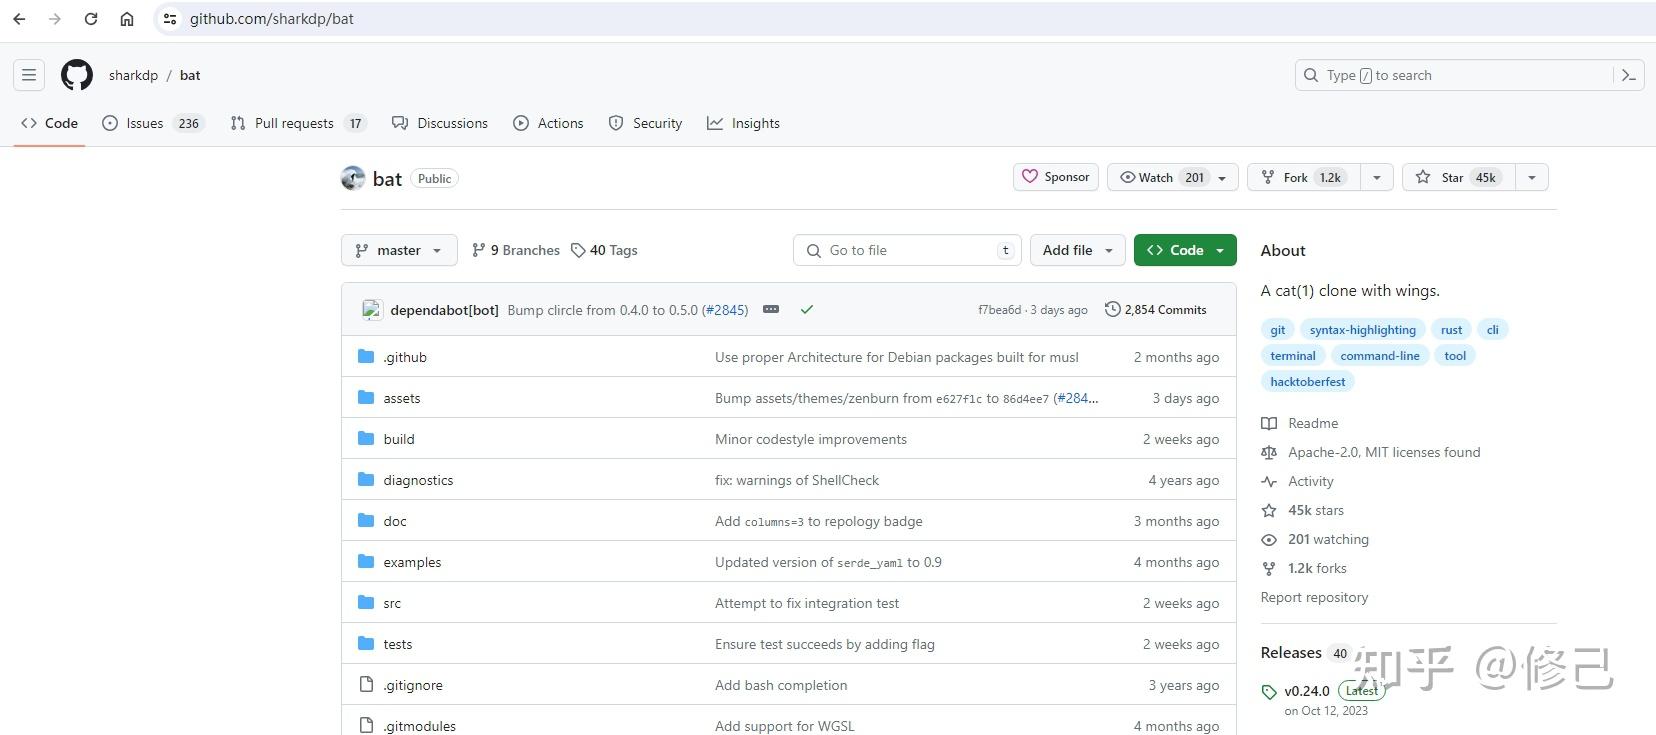
Task: Open the examples folder
Action: point(412,562)
